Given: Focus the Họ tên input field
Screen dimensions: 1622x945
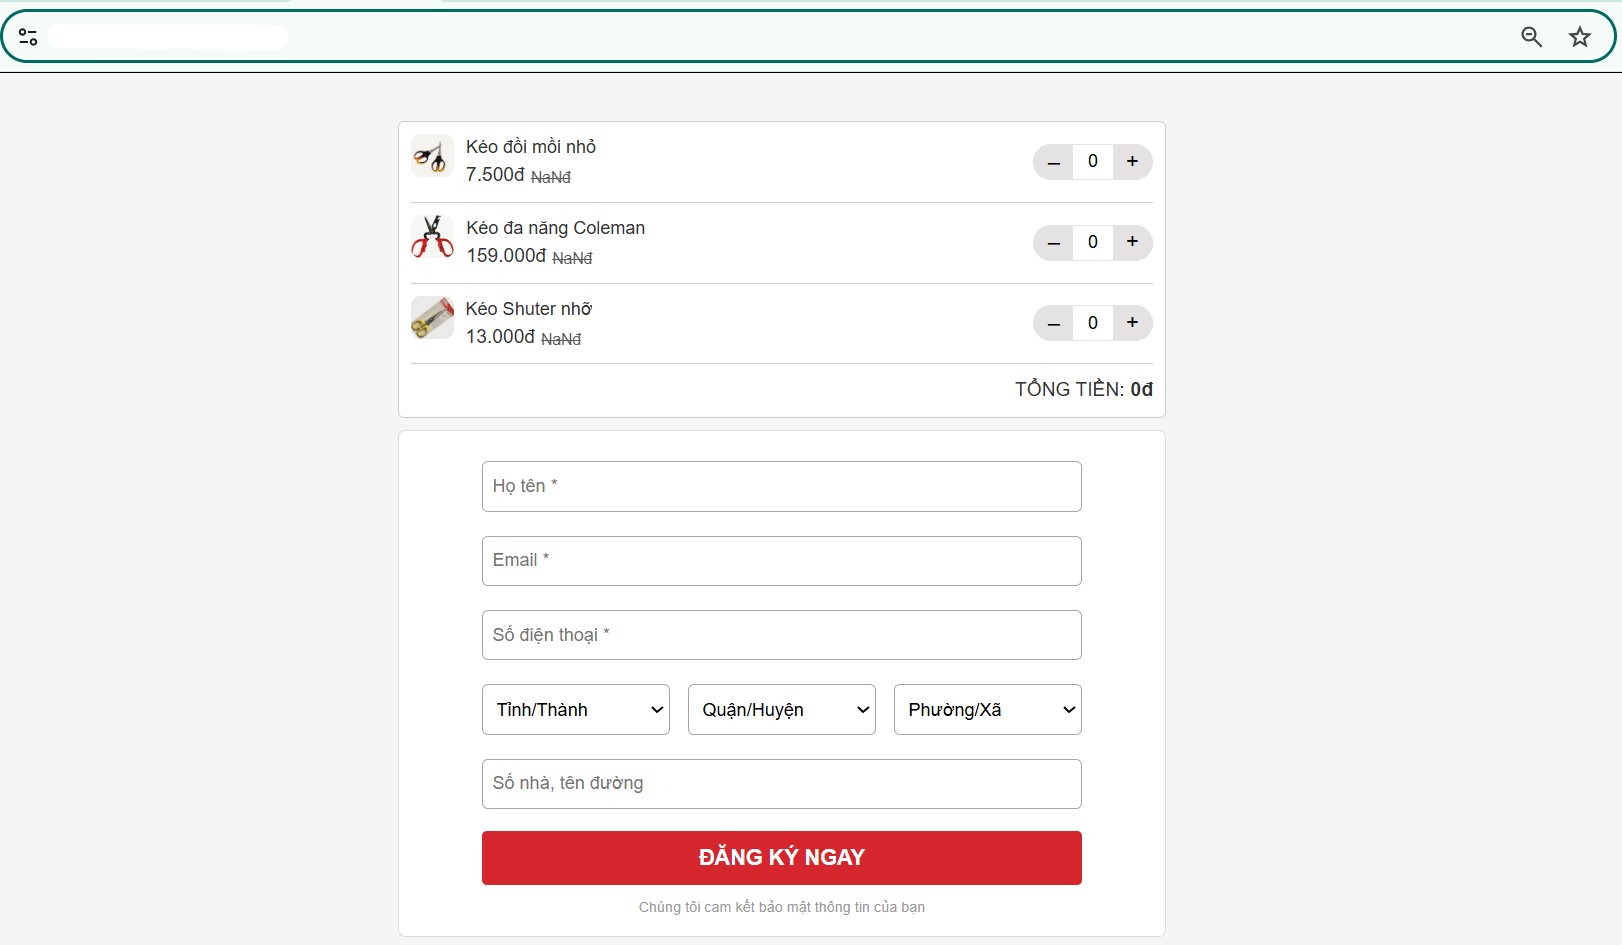Looking at the screenshot, I should click(x=782, y=486).
